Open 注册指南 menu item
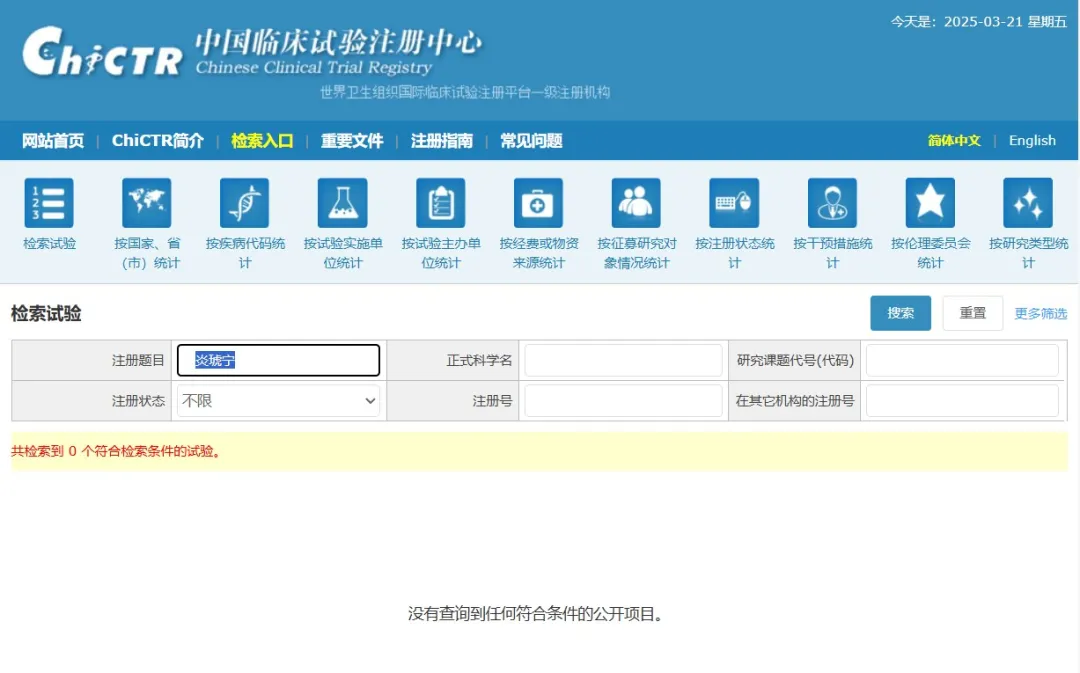 442,141
